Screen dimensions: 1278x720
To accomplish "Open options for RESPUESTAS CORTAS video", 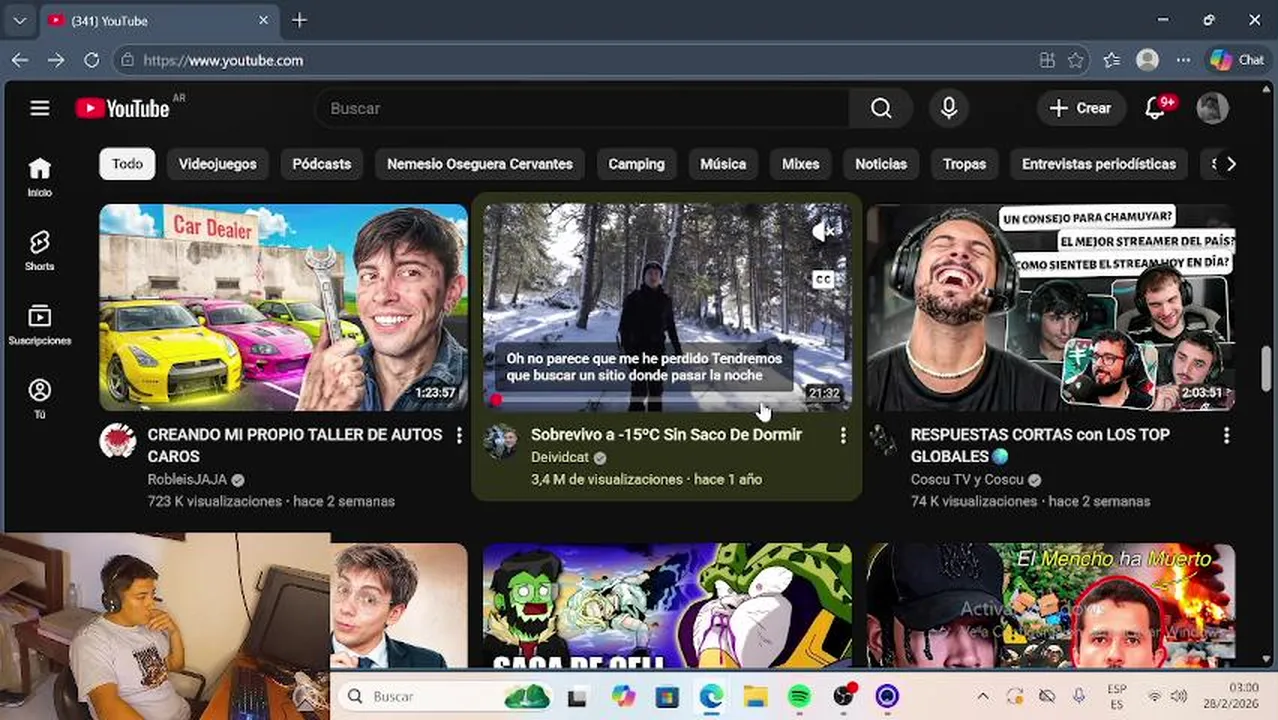I will [1226, 435].
